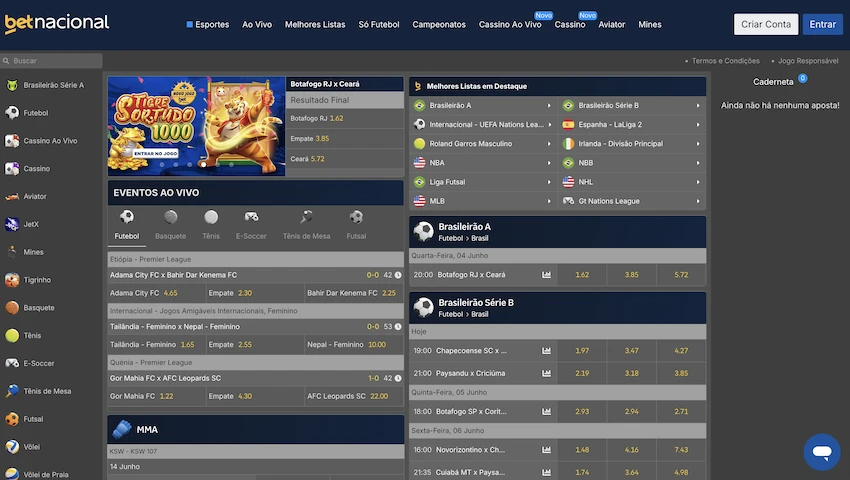Expand Roland Garros Masculino list arrow
The image size is (850, 480).
[x=549, y=144]
